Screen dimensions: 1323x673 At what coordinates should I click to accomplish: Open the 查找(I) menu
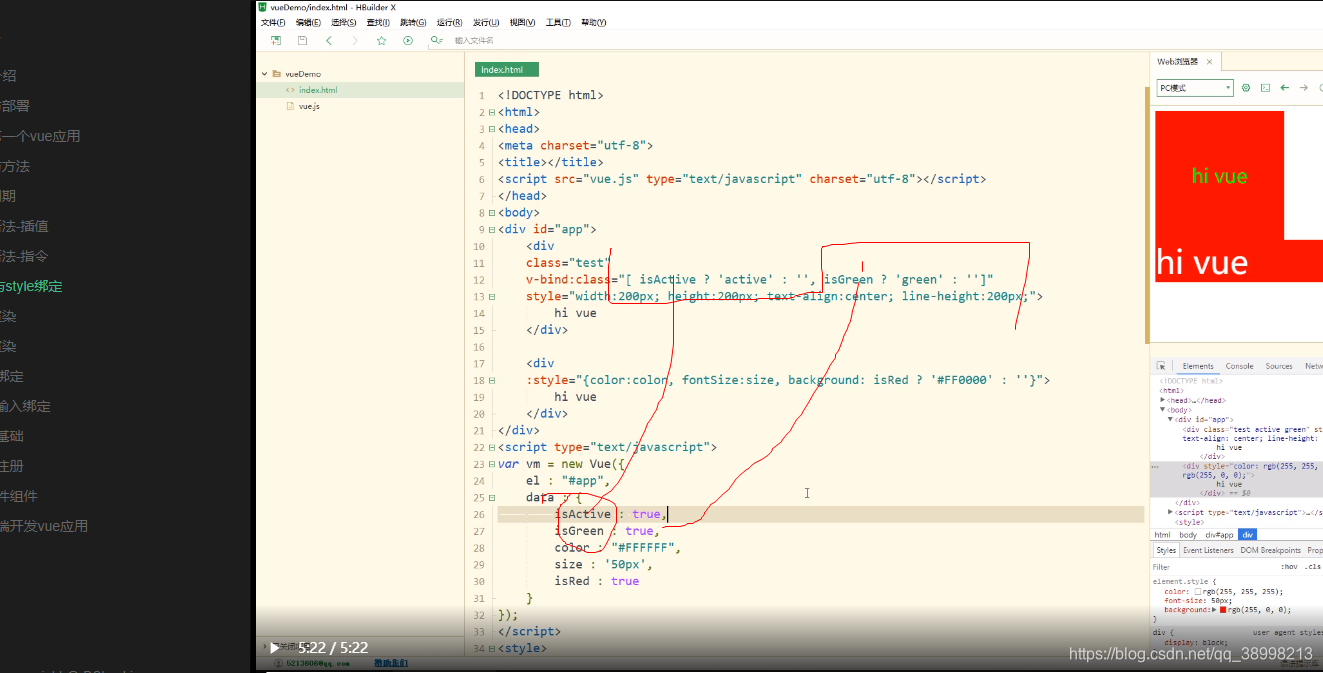point(378,22)
